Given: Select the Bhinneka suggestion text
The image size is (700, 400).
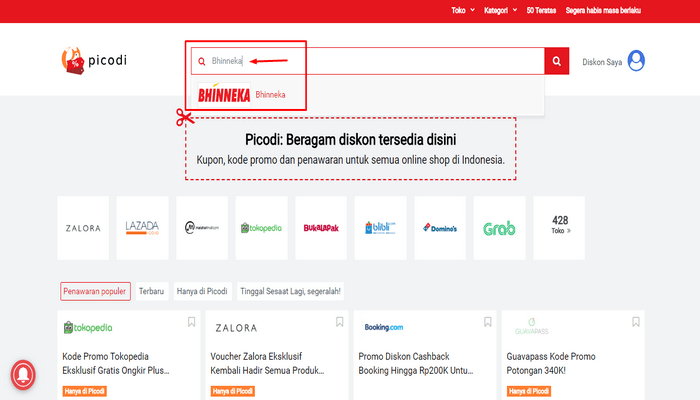Looking at the screenshot, I should point(270,95).
